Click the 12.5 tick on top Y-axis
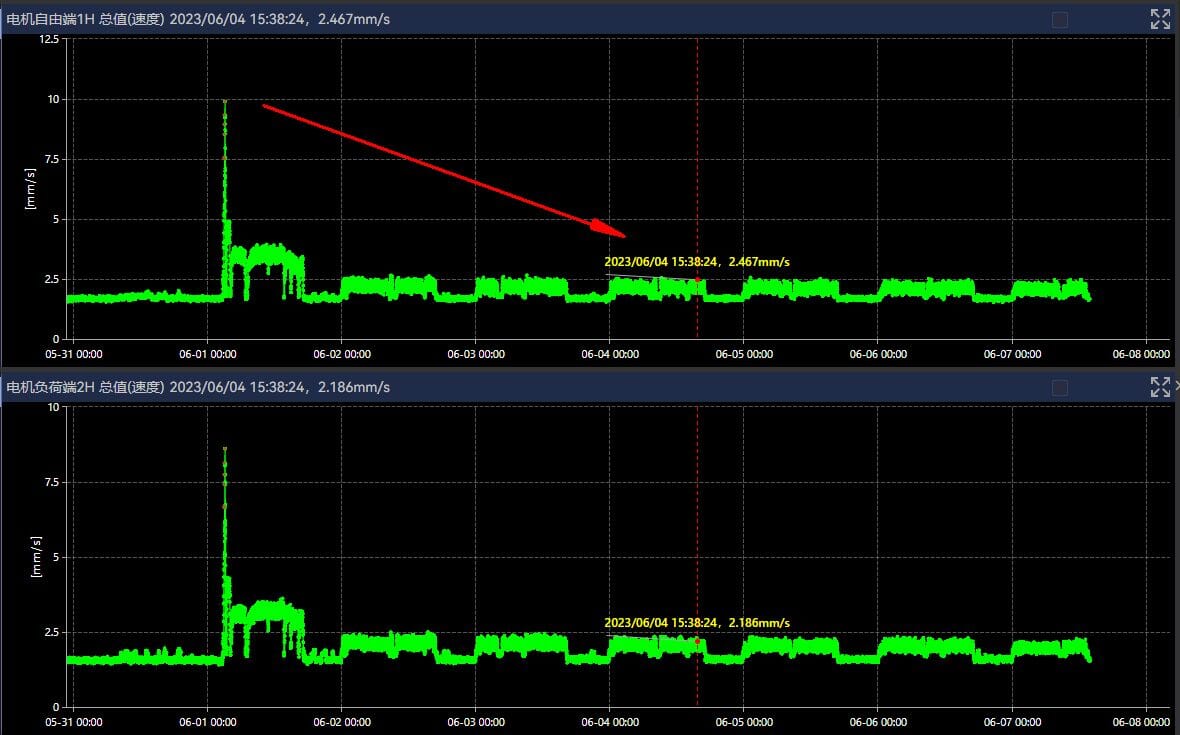1180x735 pixels. 47,39
